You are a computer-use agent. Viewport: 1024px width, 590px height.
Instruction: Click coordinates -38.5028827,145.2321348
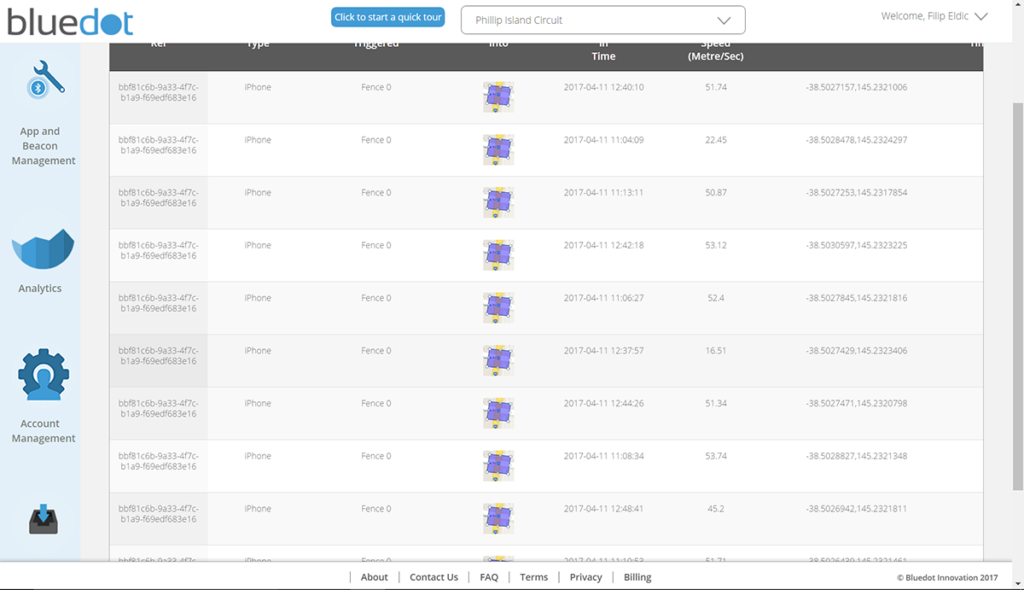856,456
